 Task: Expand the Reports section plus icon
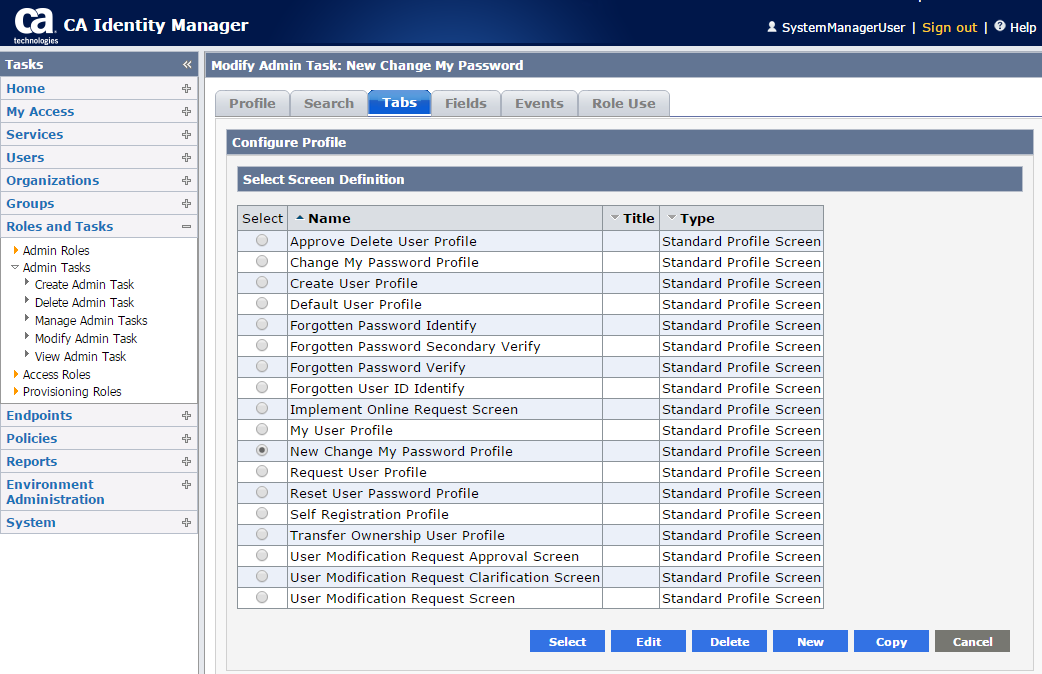(x=186, y=462)
